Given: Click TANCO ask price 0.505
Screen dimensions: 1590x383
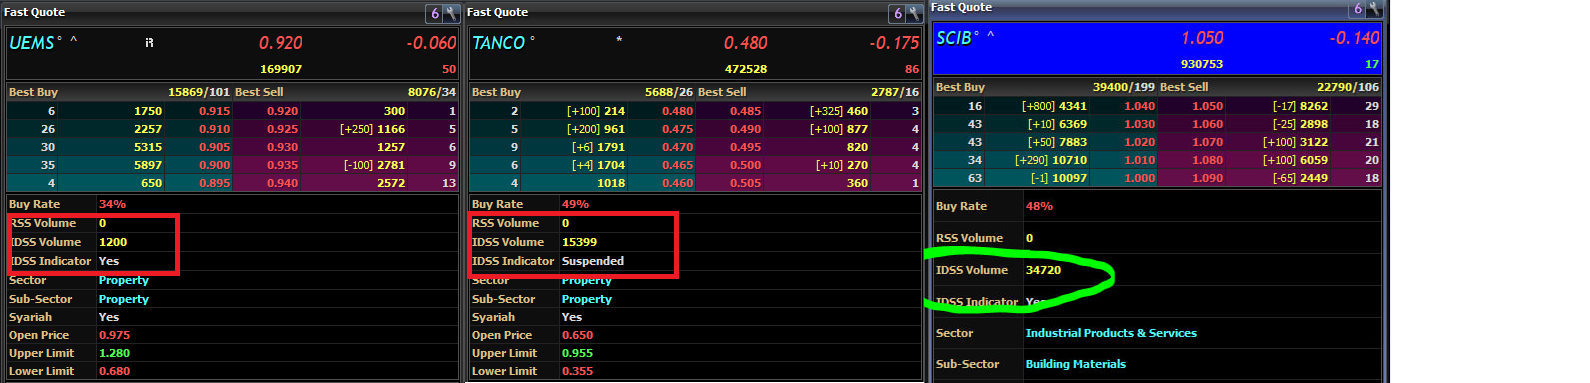Looking at the screenshot, I should tap(745, 183).
